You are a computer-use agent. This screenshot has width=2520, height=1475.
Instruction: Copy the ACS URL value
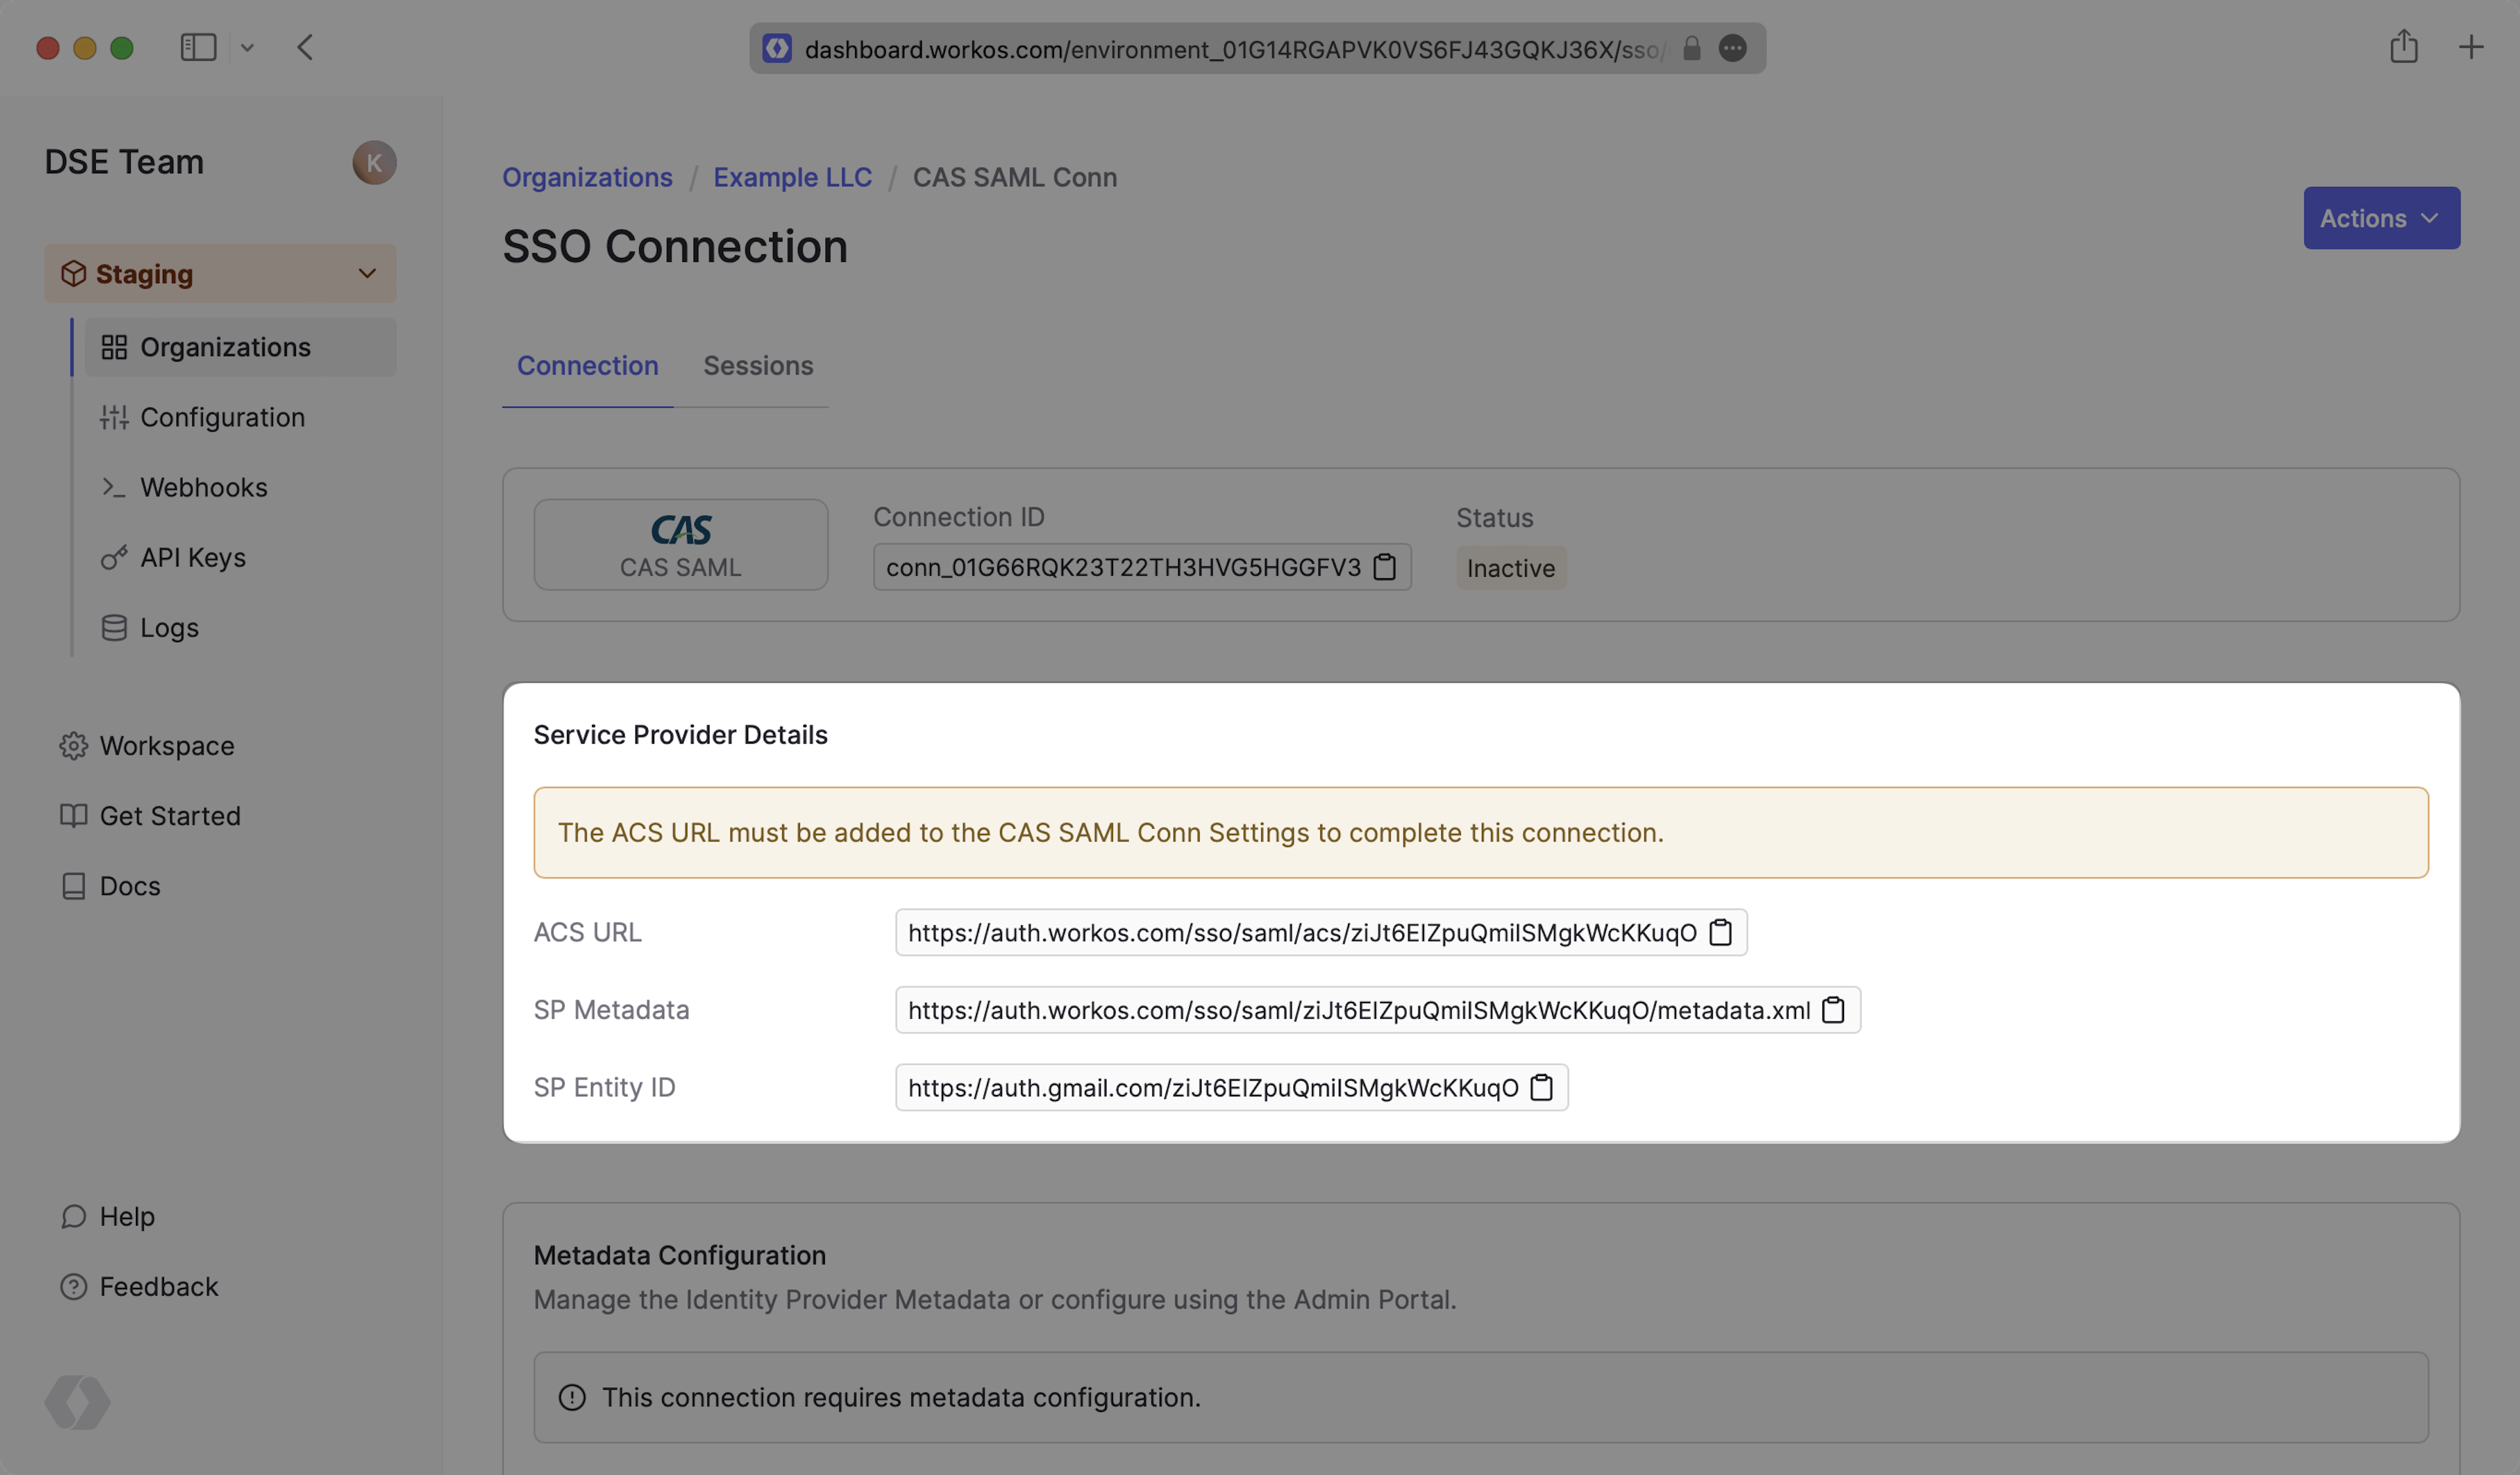[x=1720, y=932]
